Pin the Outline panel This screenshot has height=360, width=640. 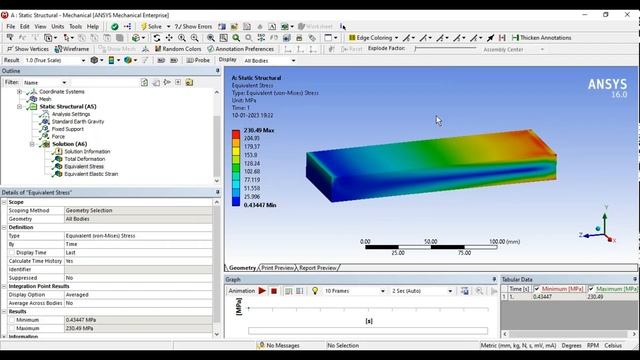[x=218, y=71]
